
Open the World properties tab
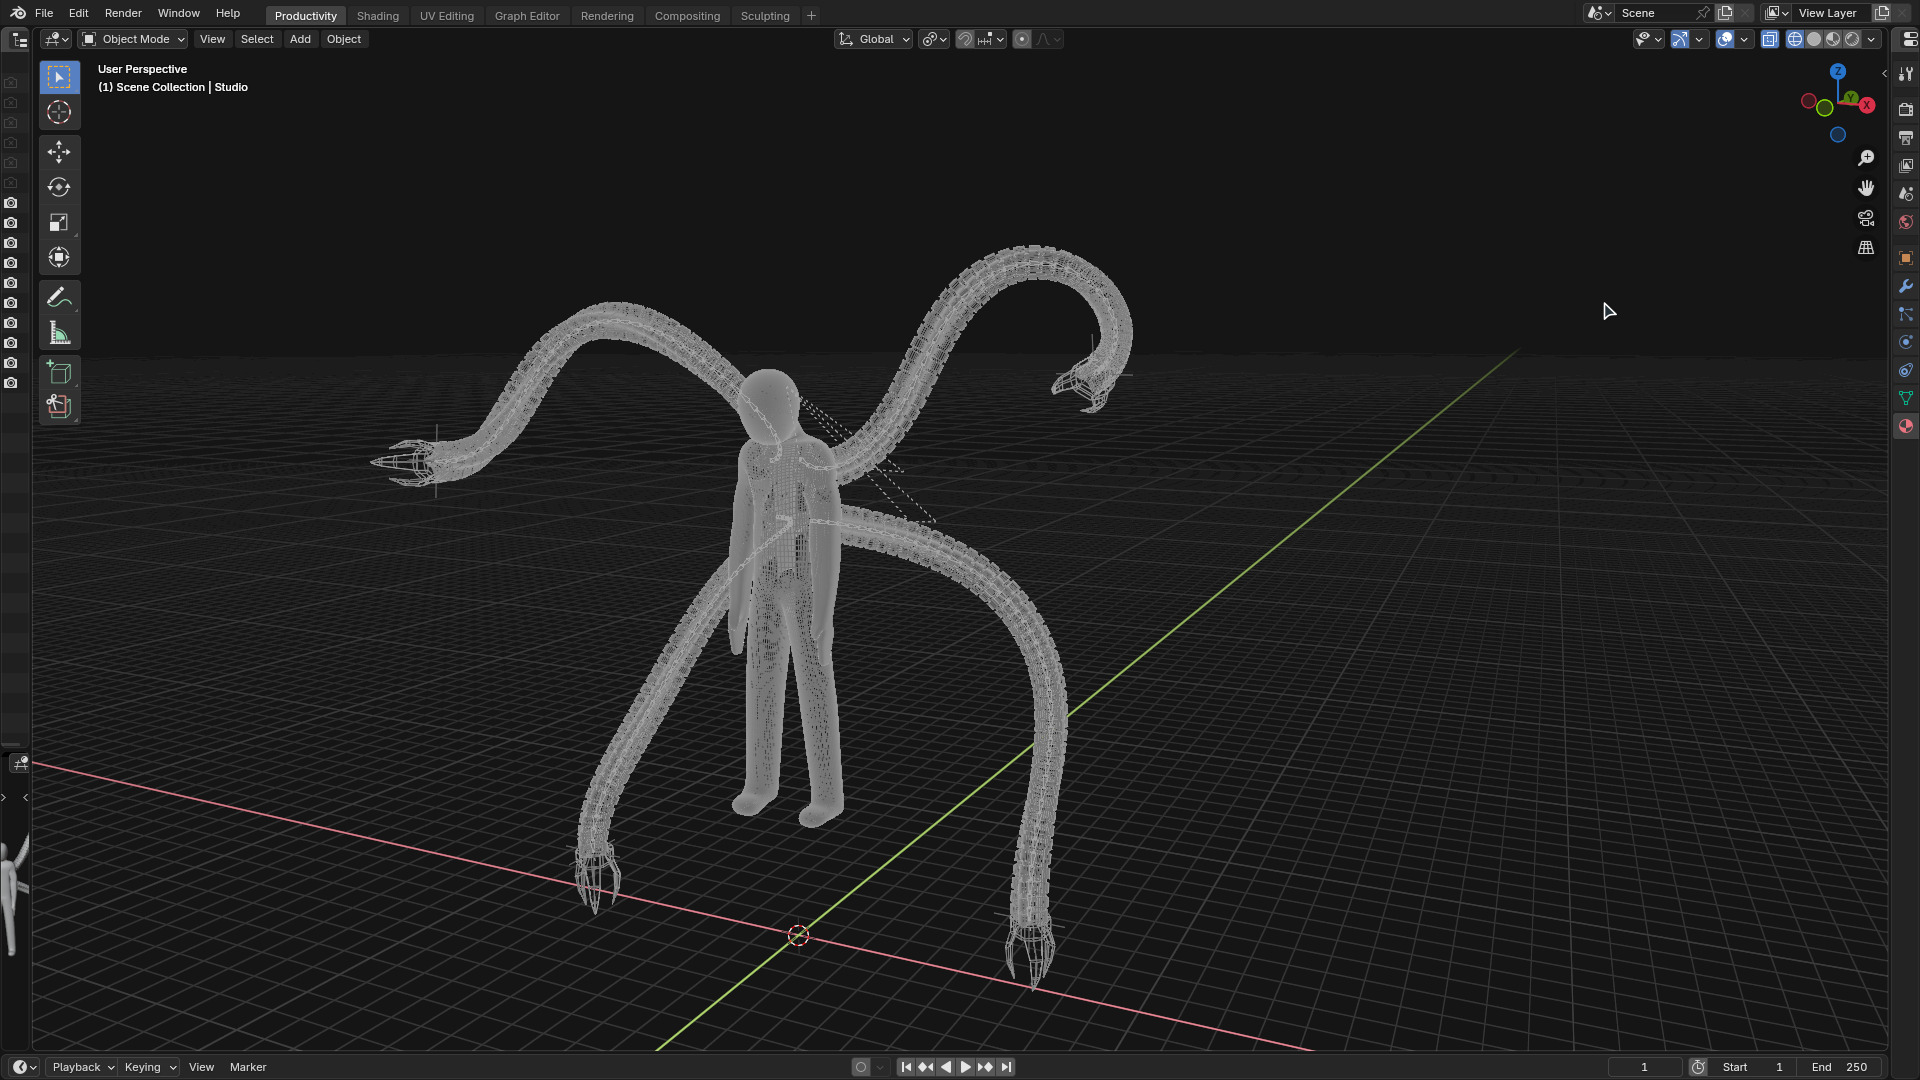[1906, 222]
